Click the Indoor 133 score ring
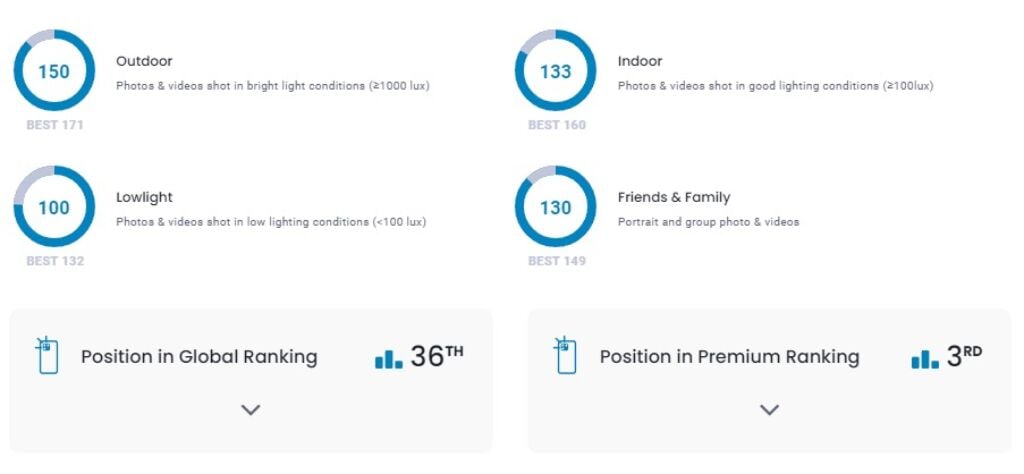Image resolution: width=1024 pixels, height=474 pixels. pyautogui.click(x=556, y=71)
